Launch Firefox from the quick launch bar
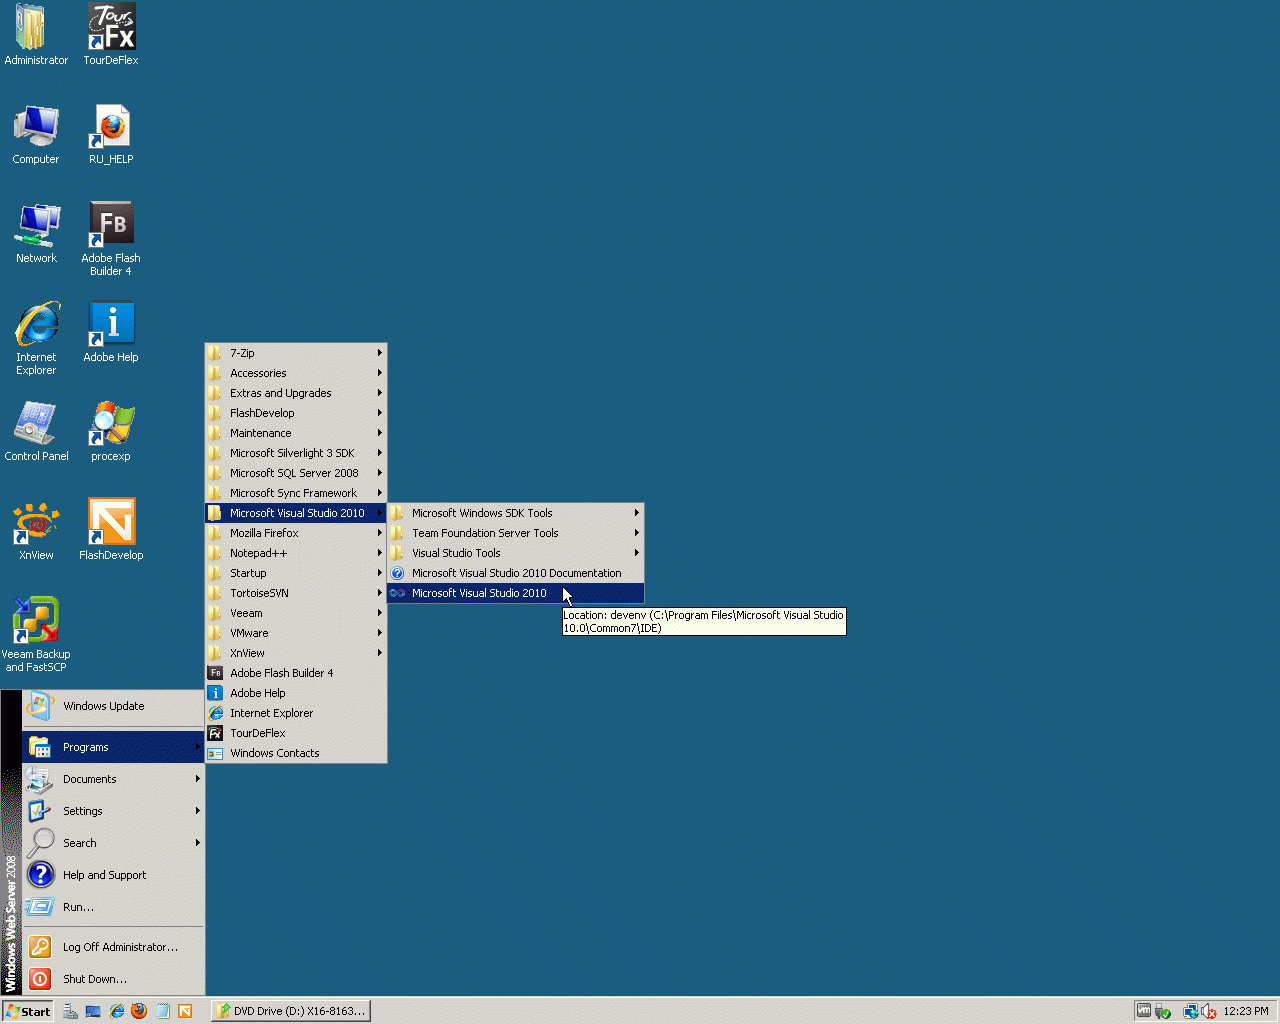The width and height of the screenshot is (1280, 1024). [x=139, y=1011]
